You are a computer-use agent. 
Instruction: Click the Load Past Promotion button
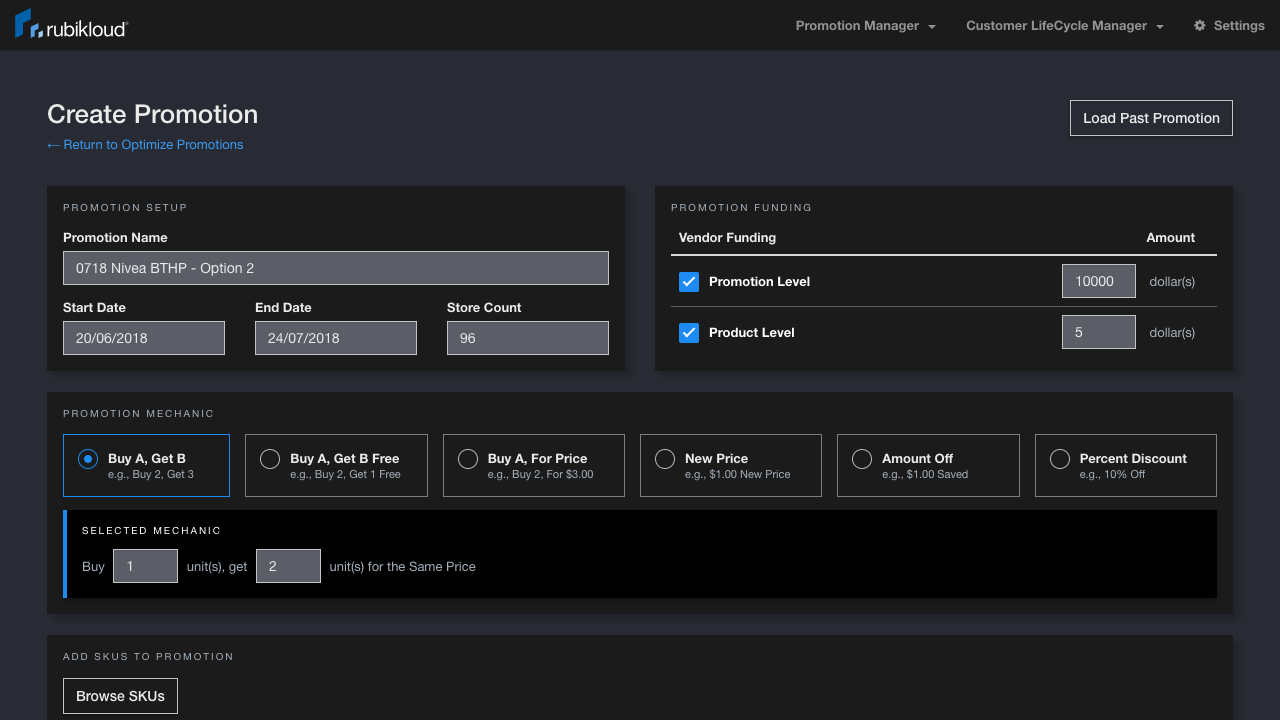point(1151,118)
